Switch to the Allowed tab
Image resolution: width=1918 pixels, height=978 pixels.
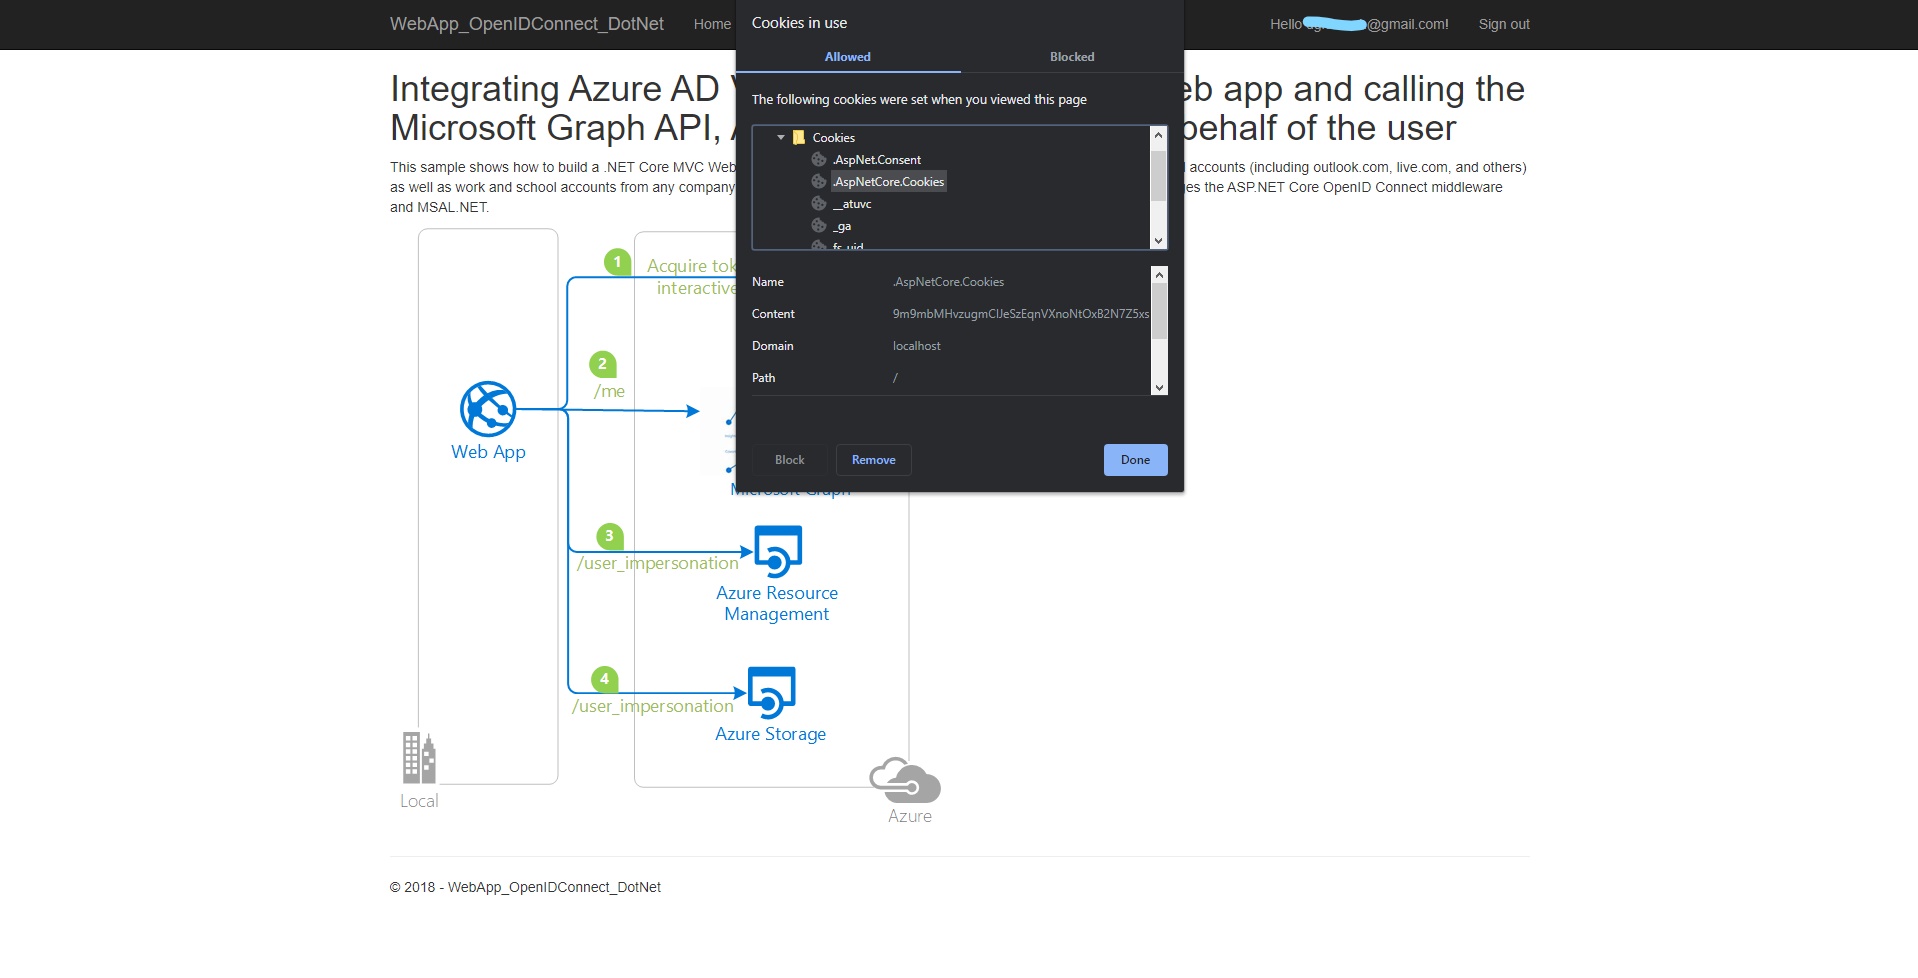point(846,57)
